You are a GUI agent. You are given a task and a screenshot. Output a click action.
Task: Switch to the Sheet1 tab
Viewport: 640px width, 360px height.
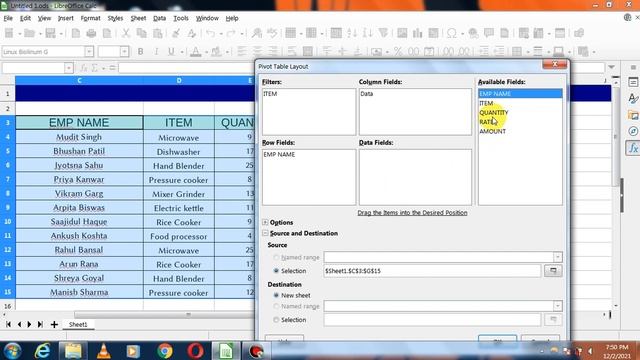[78, 324]
